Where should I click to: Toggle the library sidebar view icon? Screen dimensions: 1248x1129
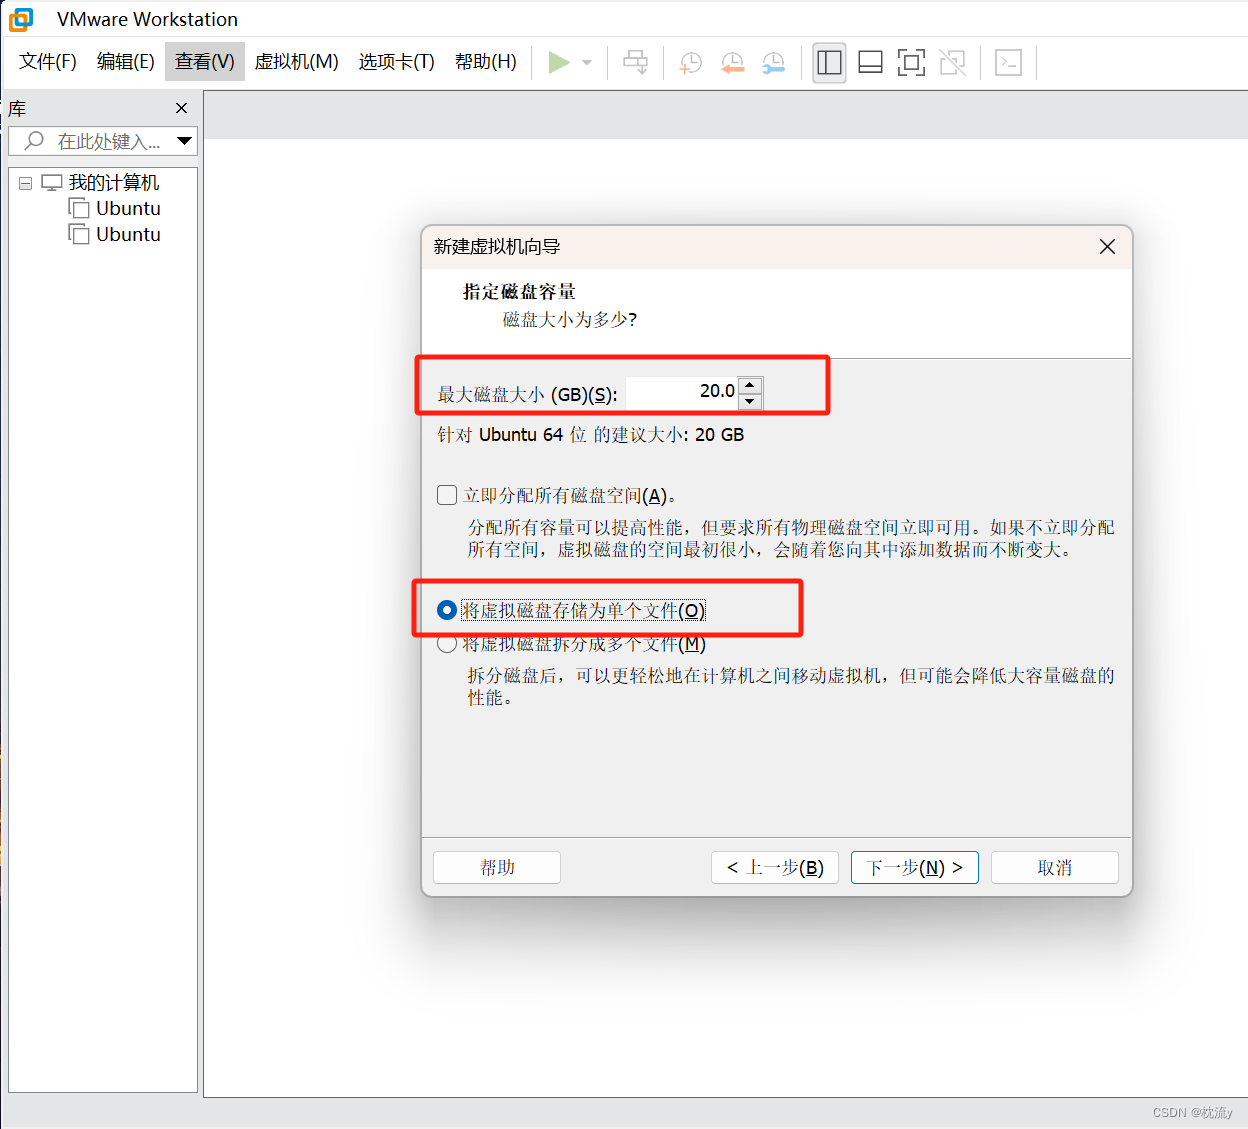pos(829,63)
